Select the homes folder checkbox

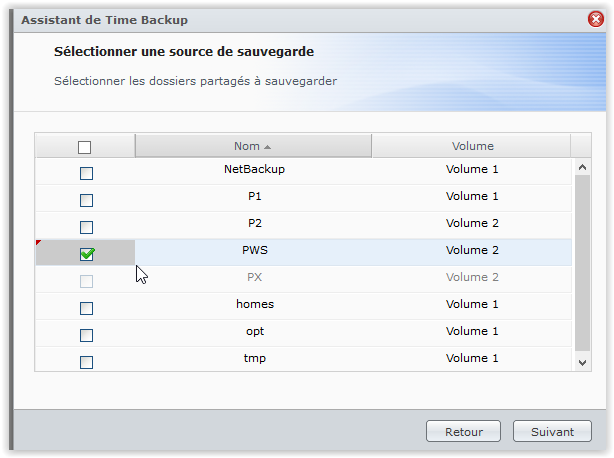click(x=86, y=308)
